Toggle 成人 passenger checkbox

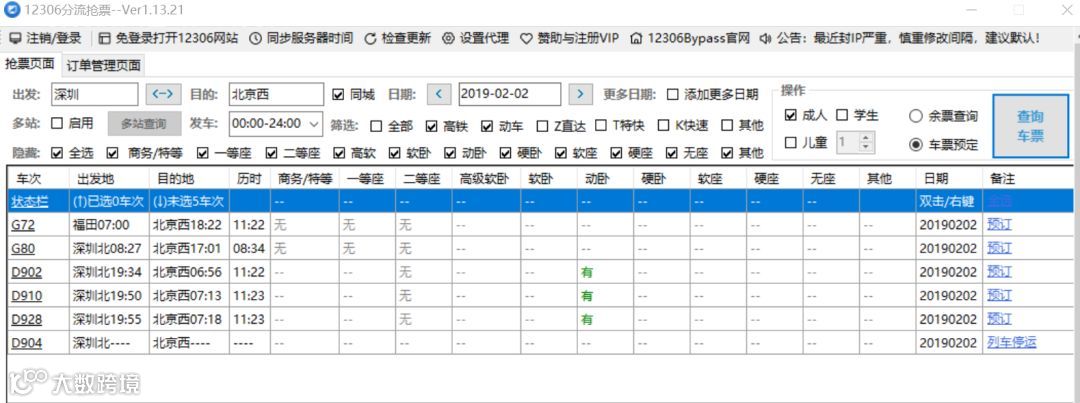click(x=791, y=115)
